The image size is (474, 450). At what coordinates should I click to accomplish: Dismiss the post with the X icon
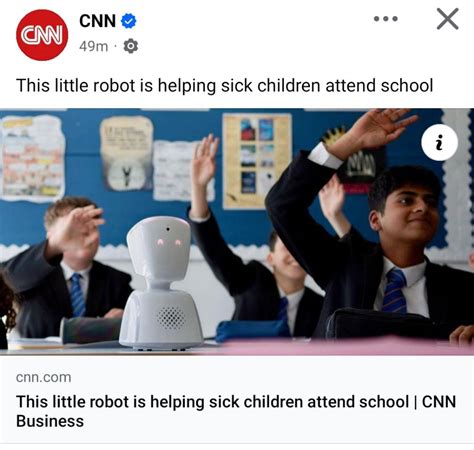pos(448,19)
